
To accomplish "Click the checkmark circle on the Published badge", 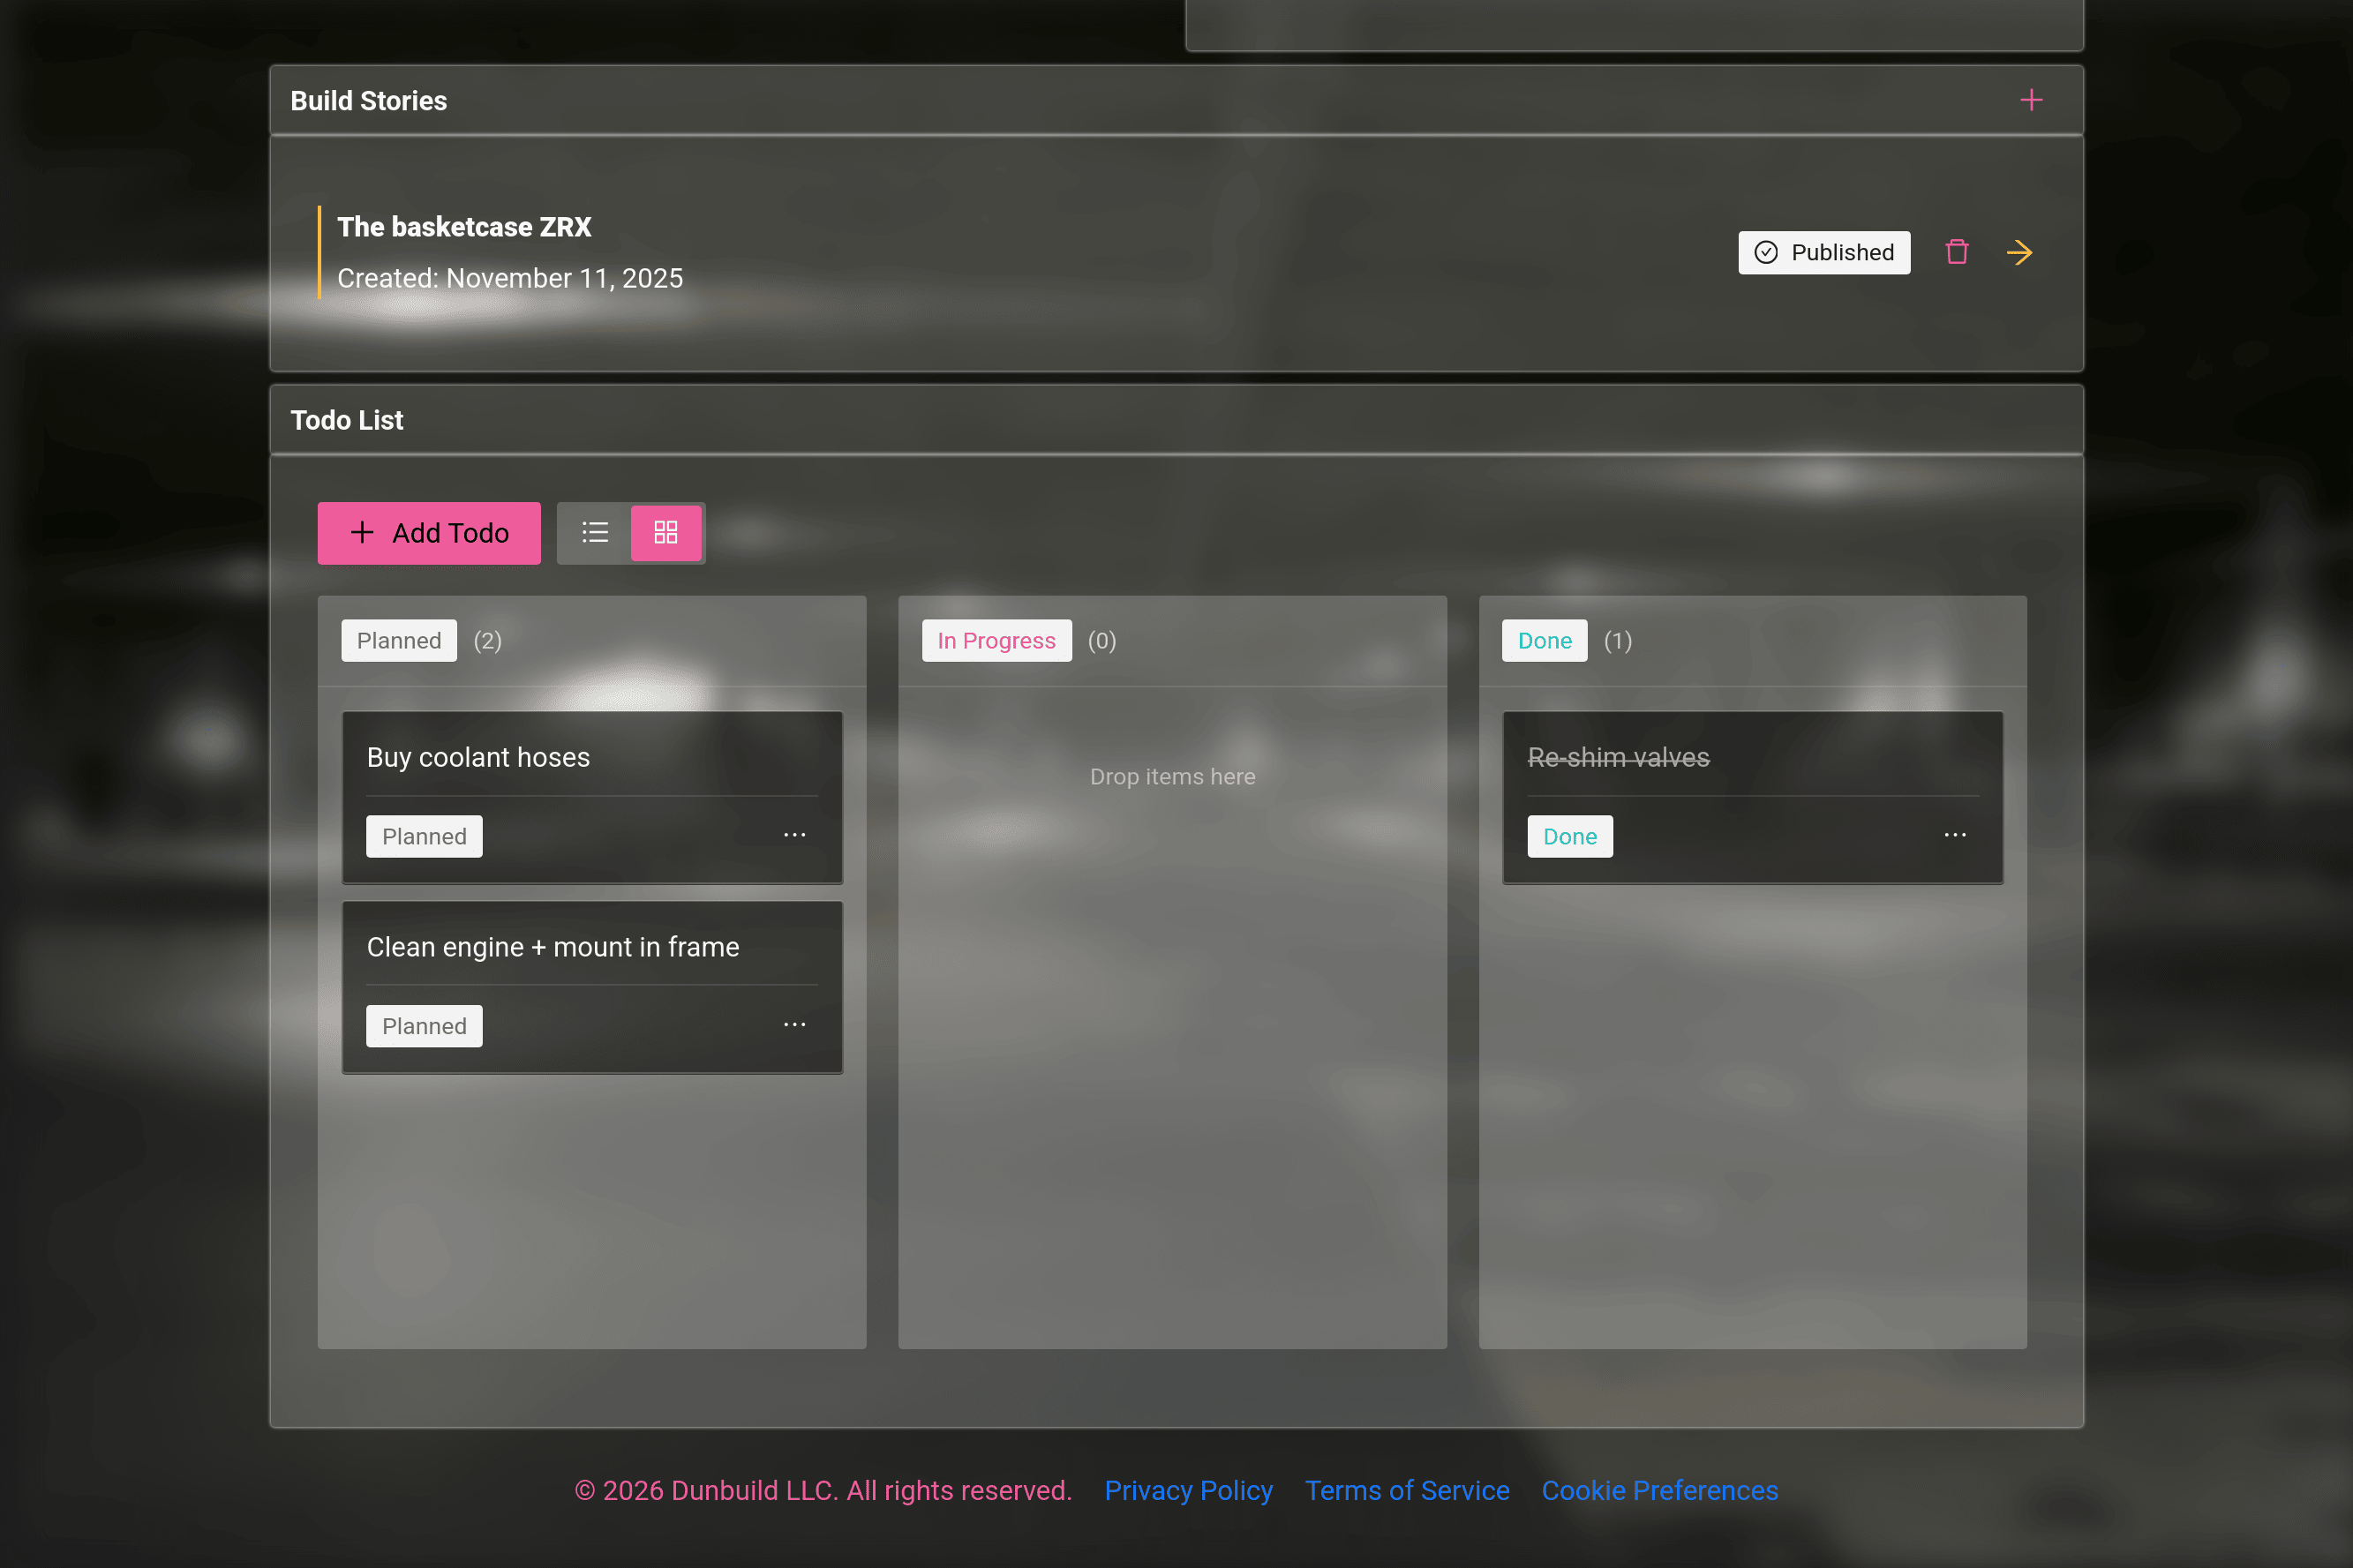I will (1766, 252).
